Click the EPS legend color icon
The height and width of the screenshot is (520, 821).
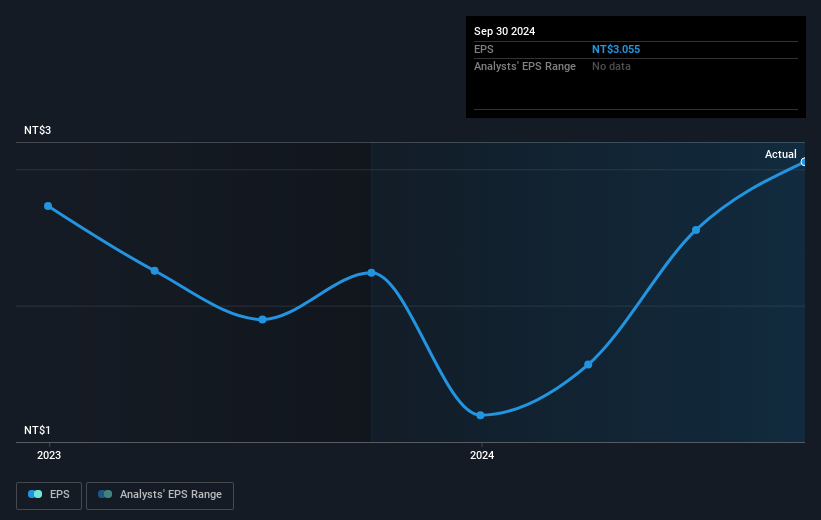tap(35, 494)
